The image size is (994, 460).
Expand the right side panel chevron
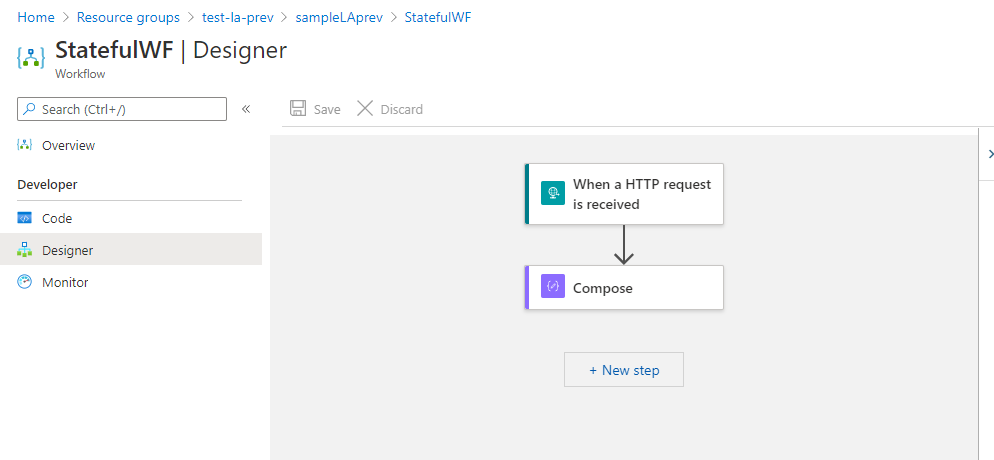point(990,154)
